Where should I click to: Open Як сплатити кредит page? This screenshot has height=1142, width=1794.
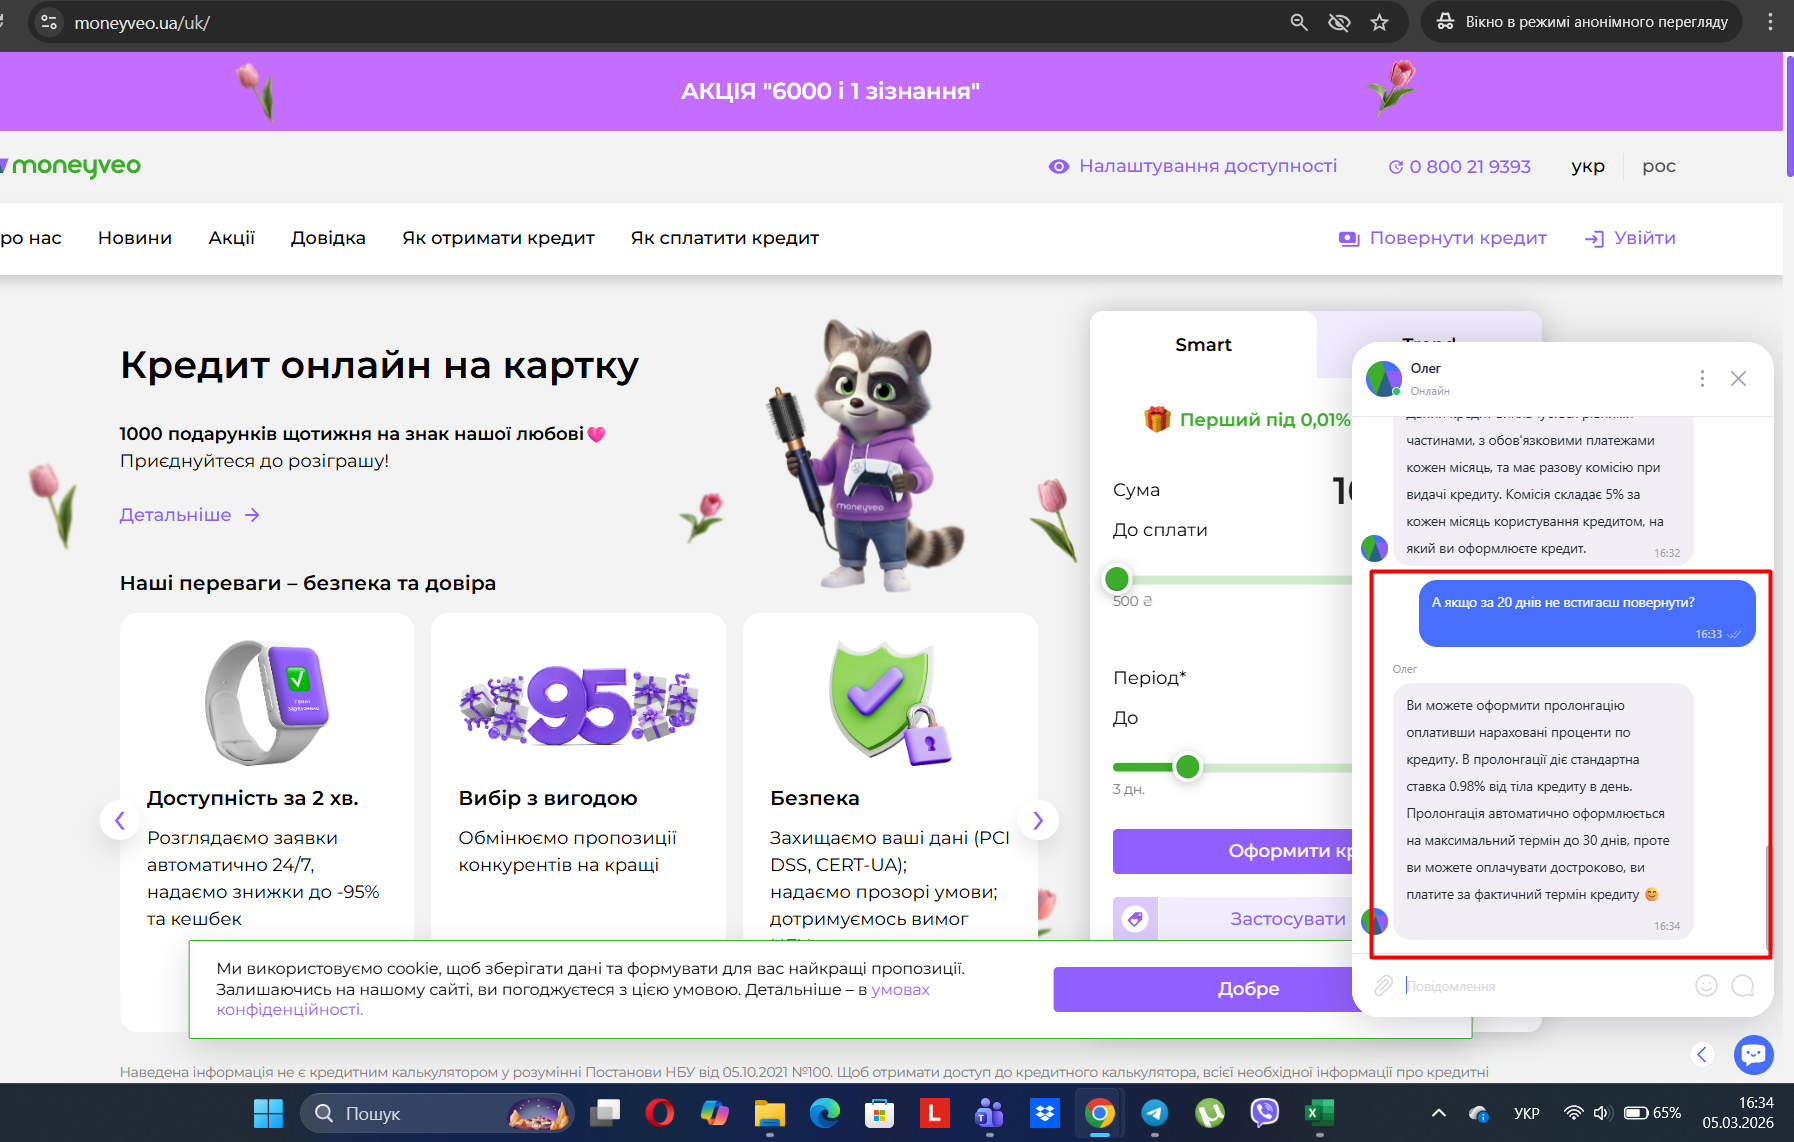pos(725,238)
